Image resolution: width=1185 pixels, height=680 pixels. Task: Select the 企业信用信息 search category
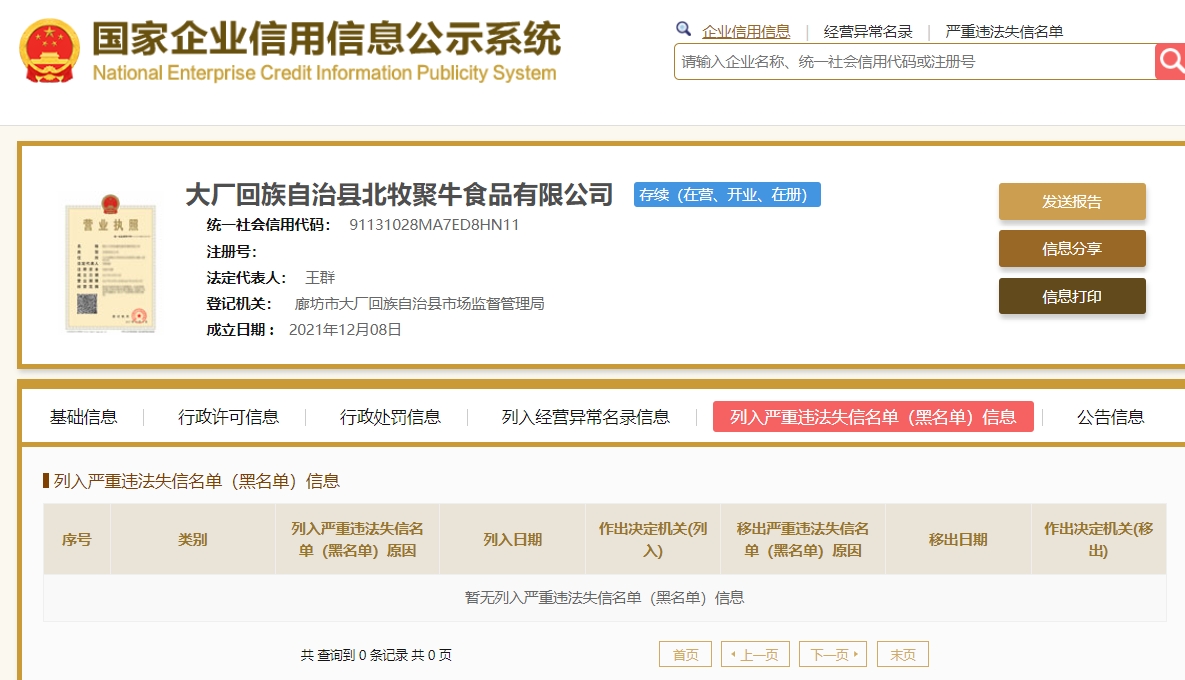746,32
